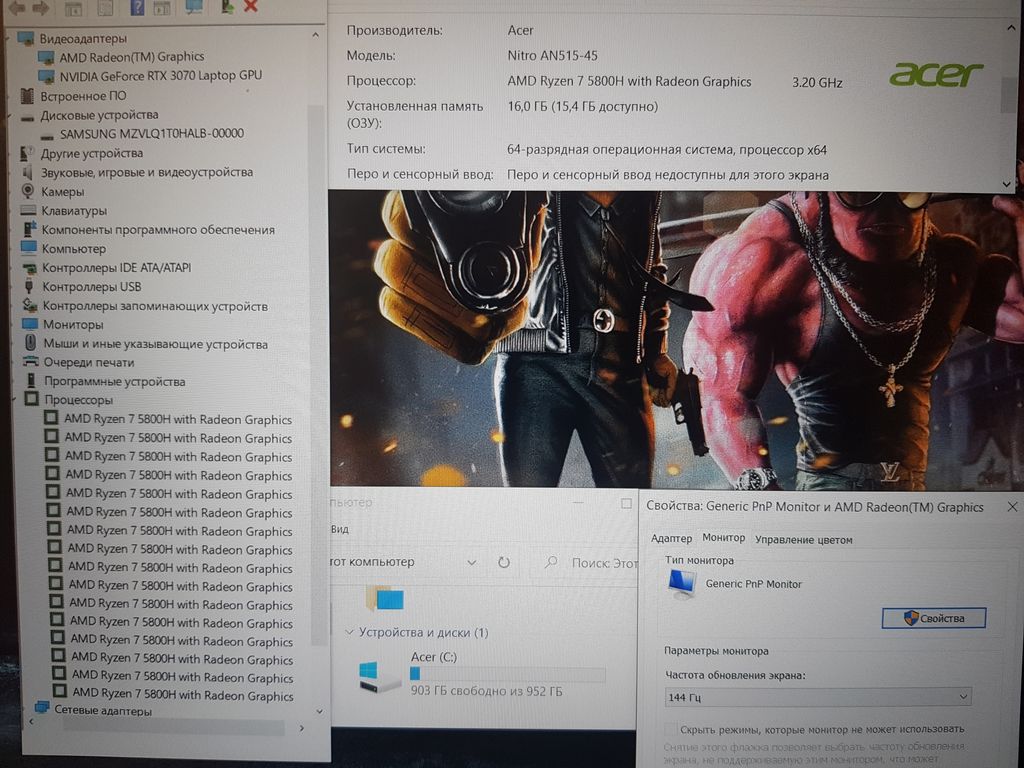1024x768 pixels.
Task: Click the system info window scroll up arrow
Action: coord(1011,28)
